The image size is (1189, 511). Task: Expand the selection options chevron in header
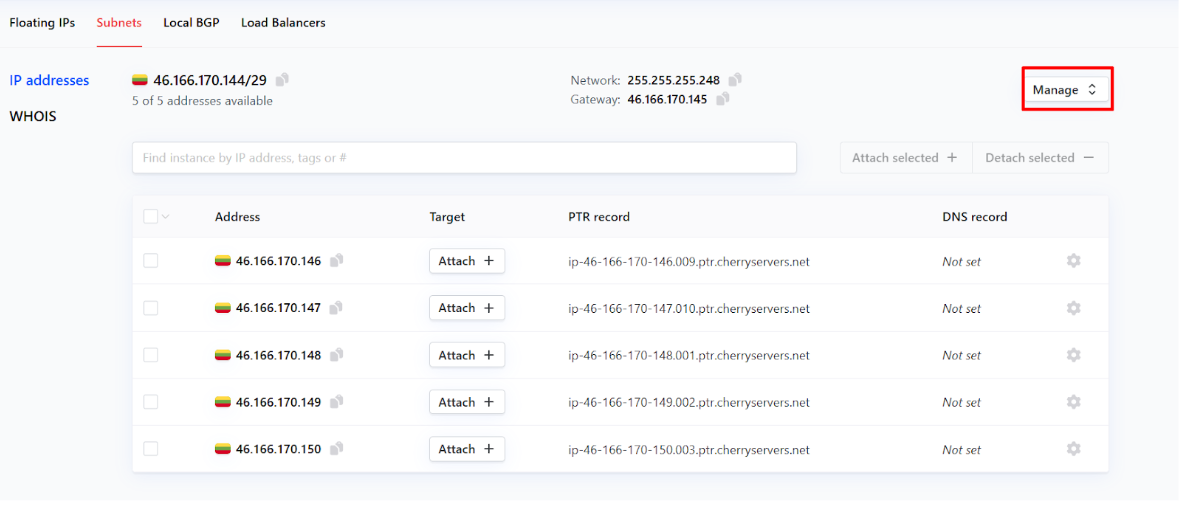(165, 217)
